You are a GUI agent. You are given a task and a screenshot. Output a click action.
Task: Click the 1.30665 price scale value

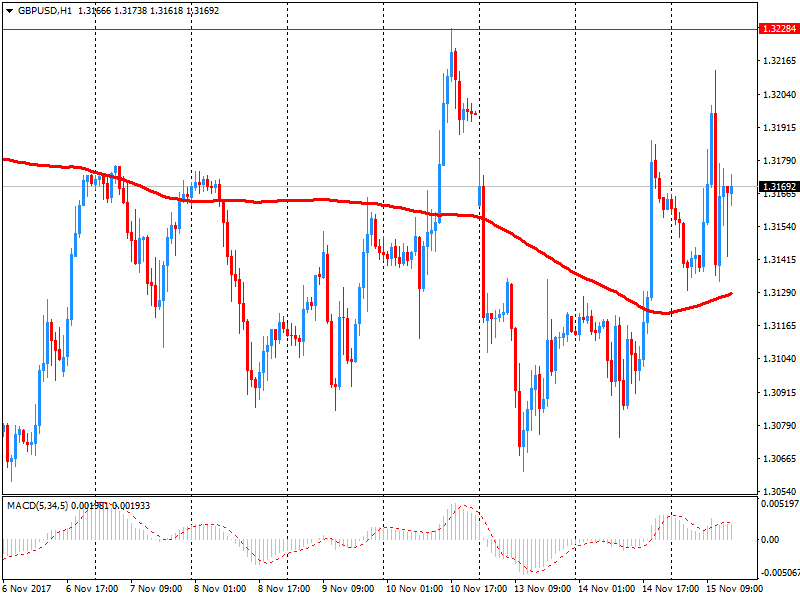click(779, 459)
